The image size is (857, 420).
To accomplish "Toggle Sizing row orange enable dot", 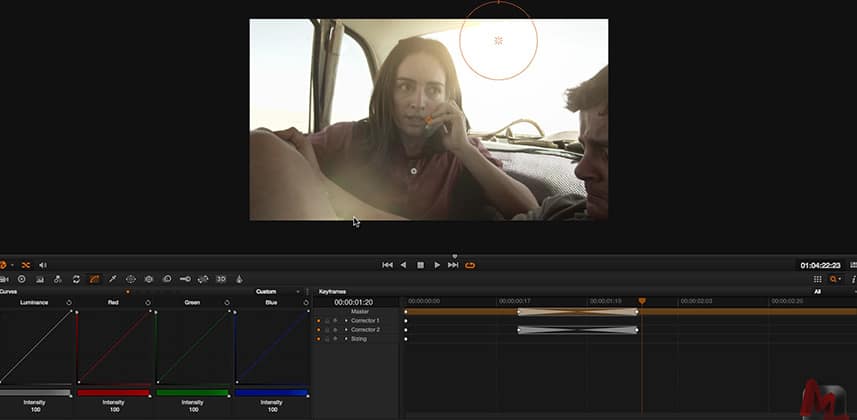I will (319, 339).
